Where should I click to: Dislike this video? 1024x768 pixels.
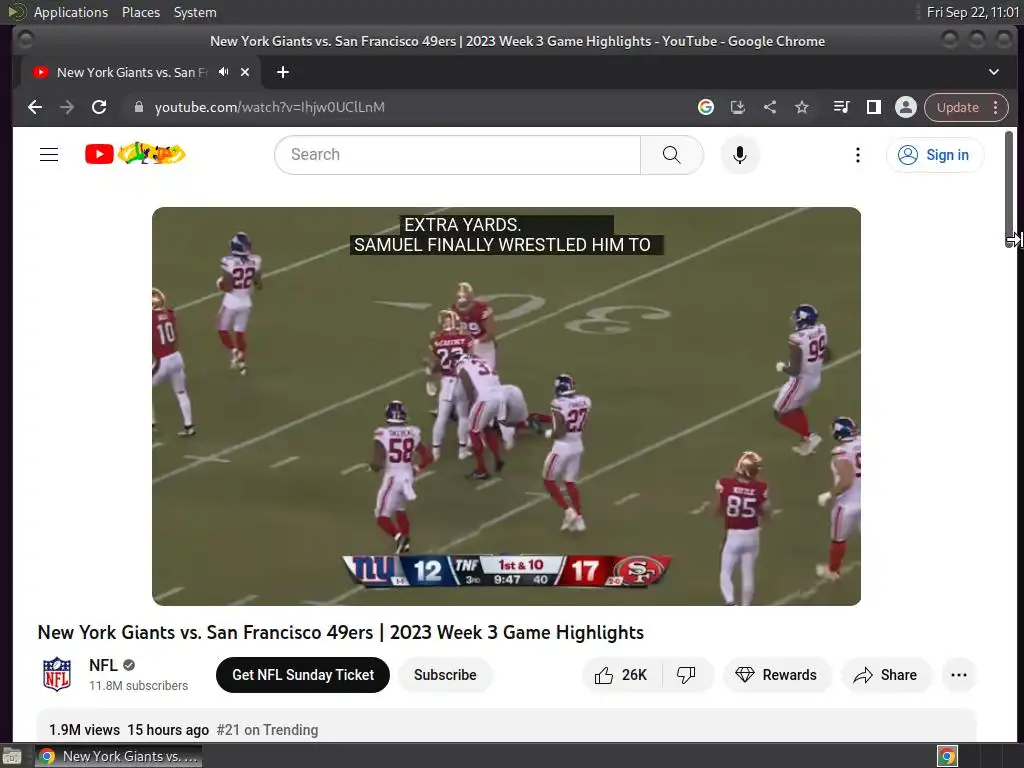(686, 675)
